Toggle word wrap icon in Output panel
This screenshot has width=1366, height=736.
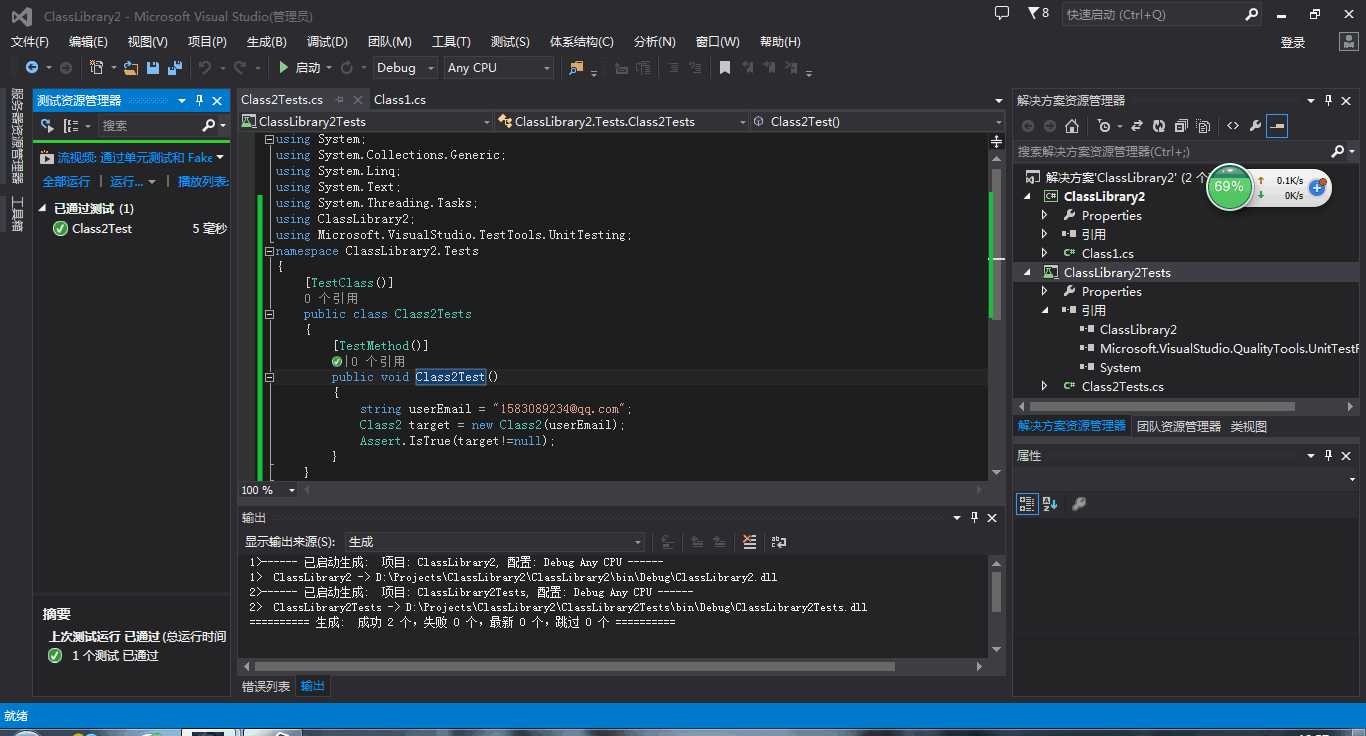click(x=779, y=542)
